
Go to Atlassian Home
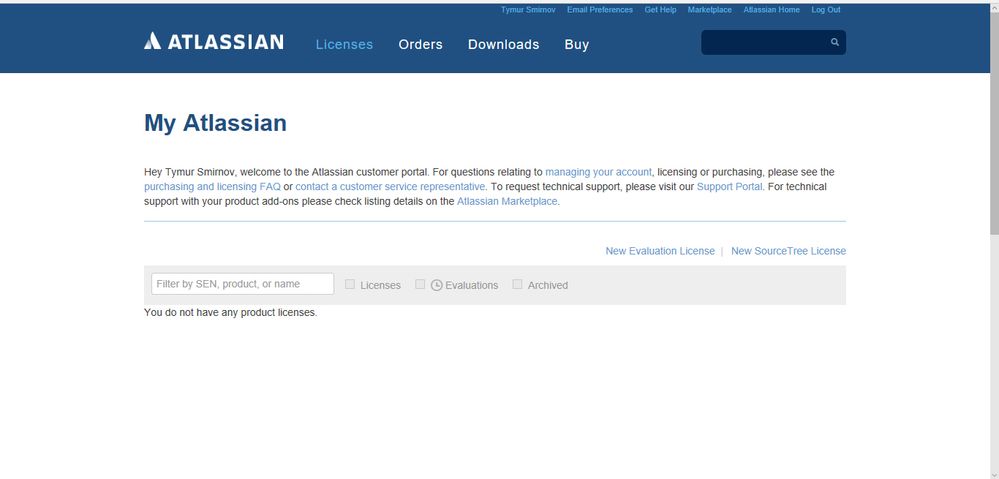coord(772,10)
